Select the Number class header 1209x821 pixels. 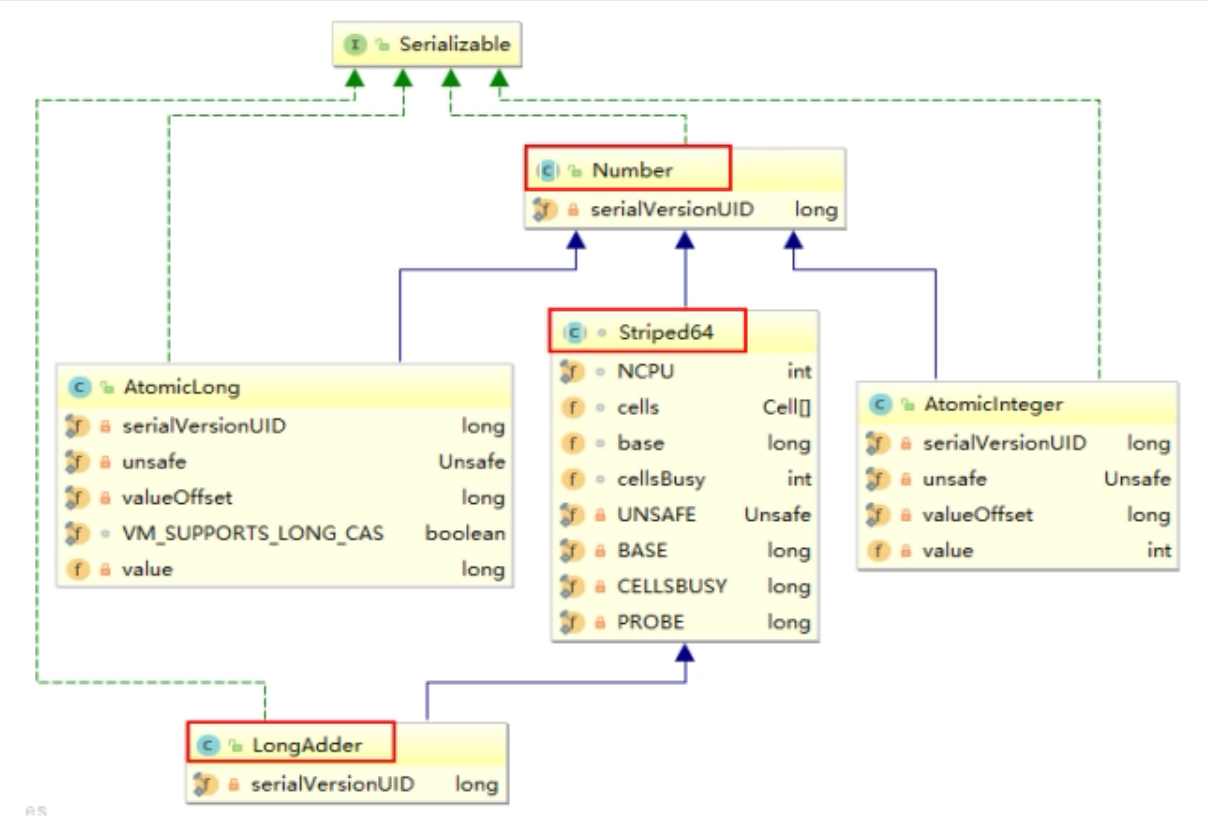[632, 170]
